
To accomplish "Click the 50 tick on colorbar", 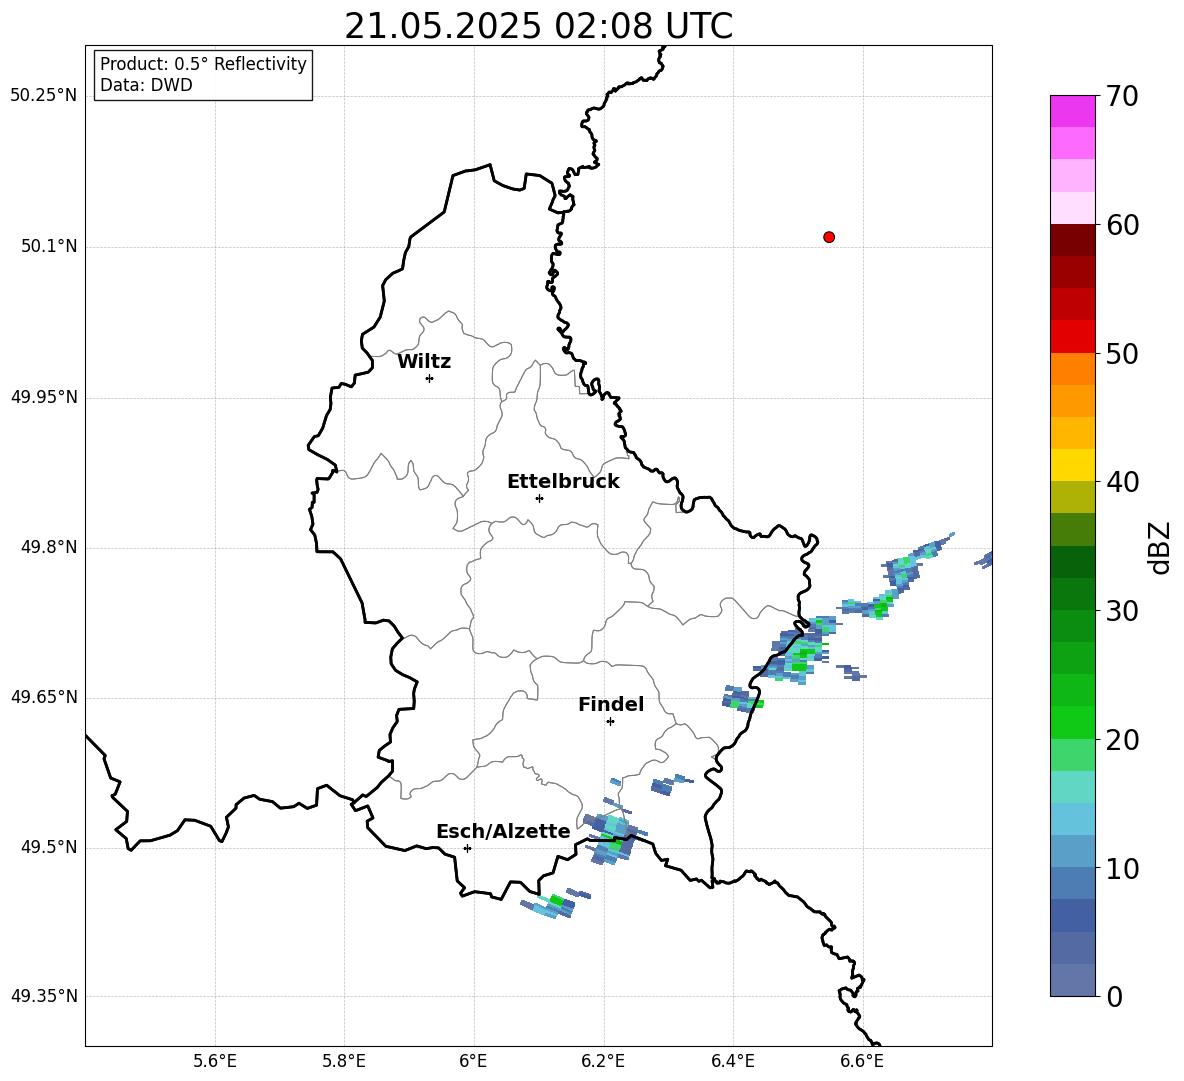I will click(x=1122, y=353).
